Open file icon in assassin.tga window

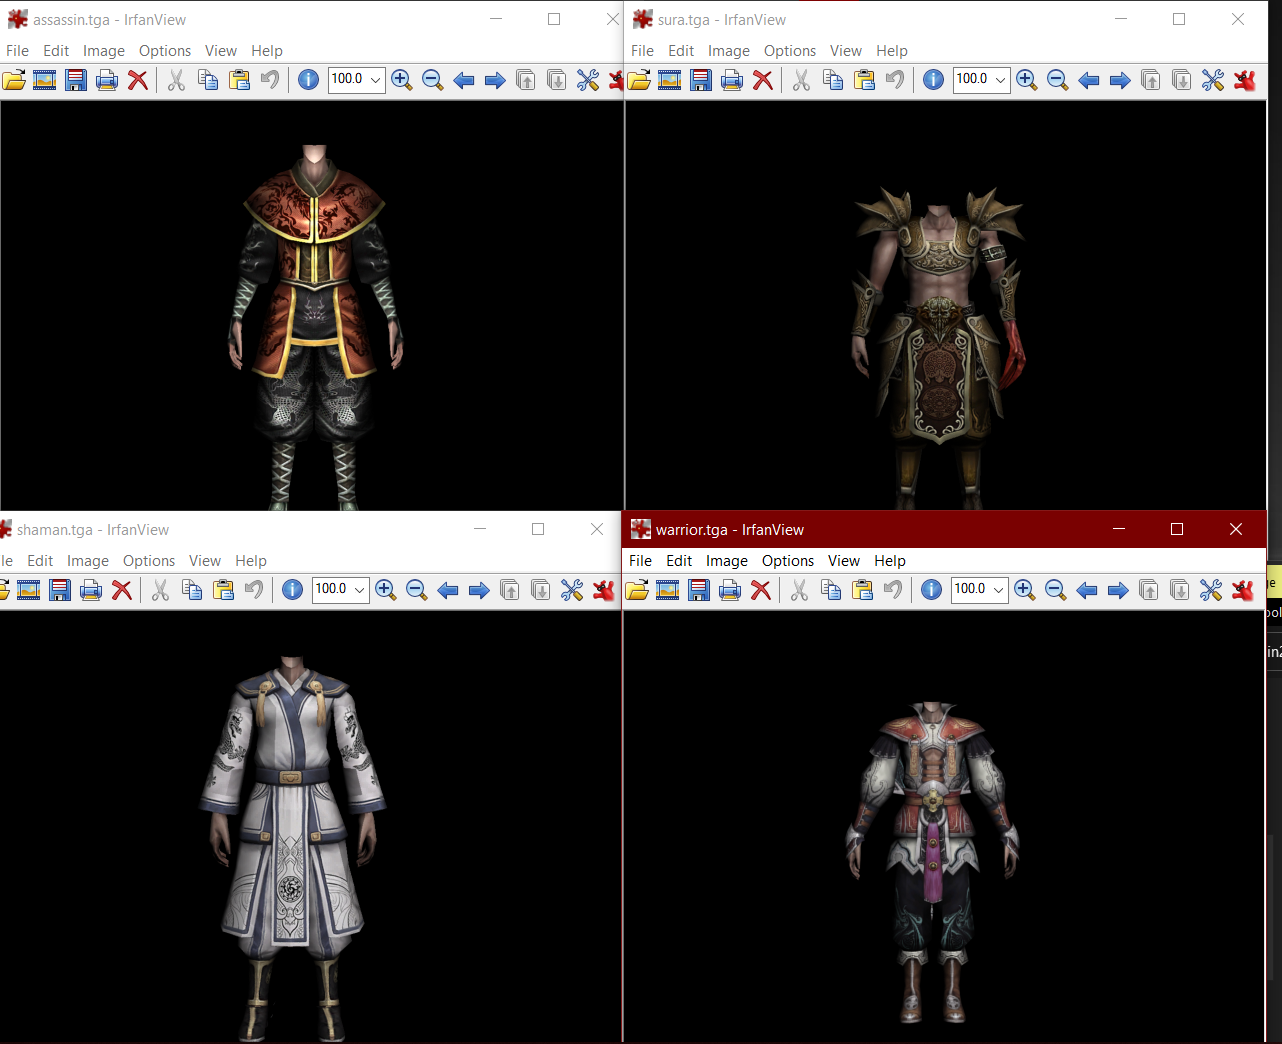(x=14, y=80)
